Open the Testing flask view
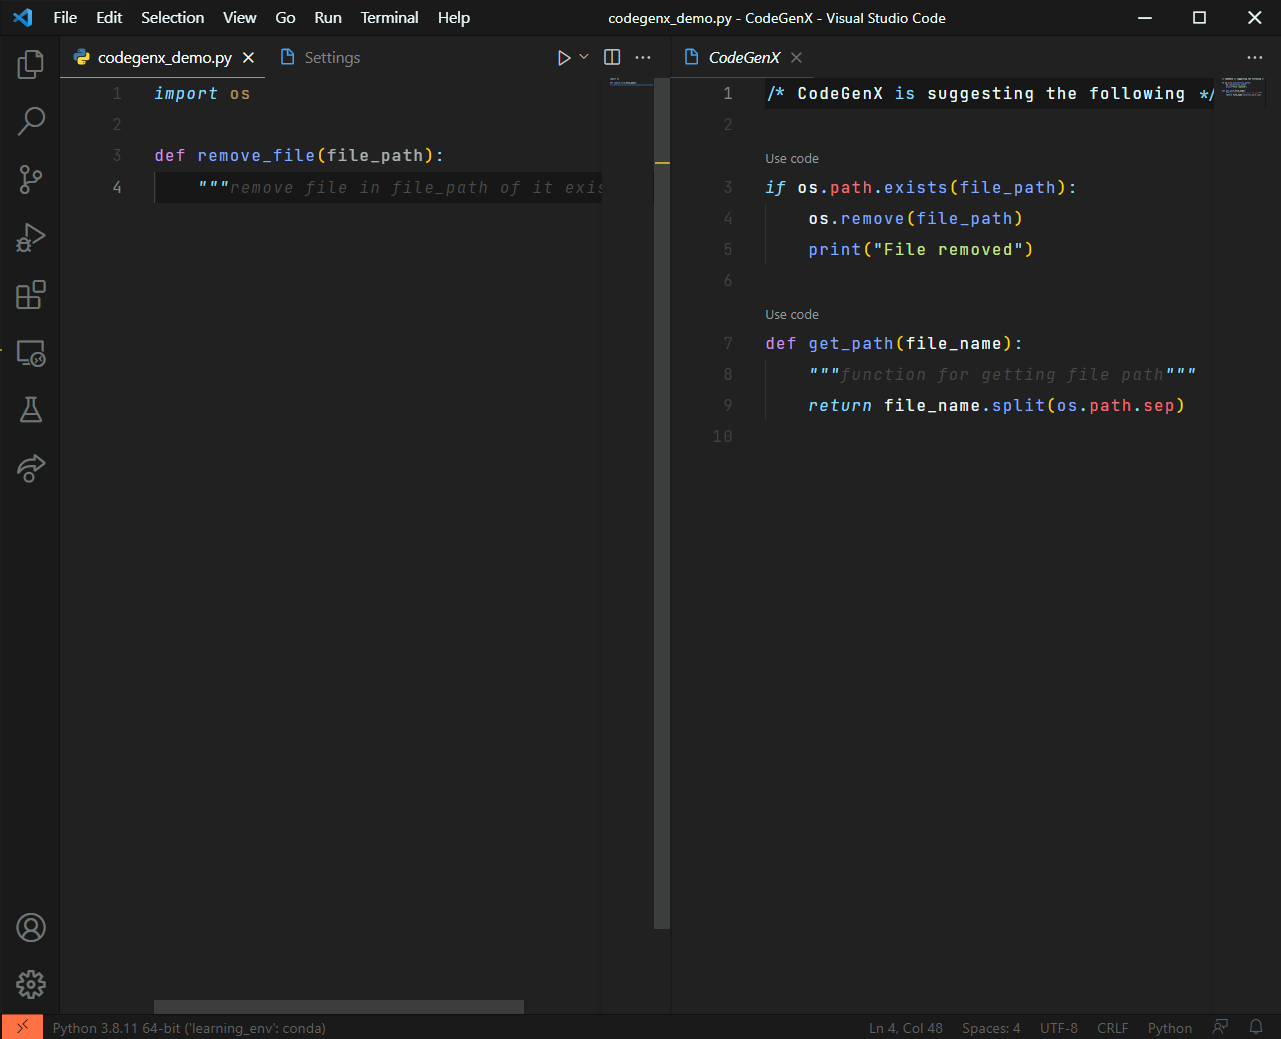 pyautogui.click(x=31, y=410)
